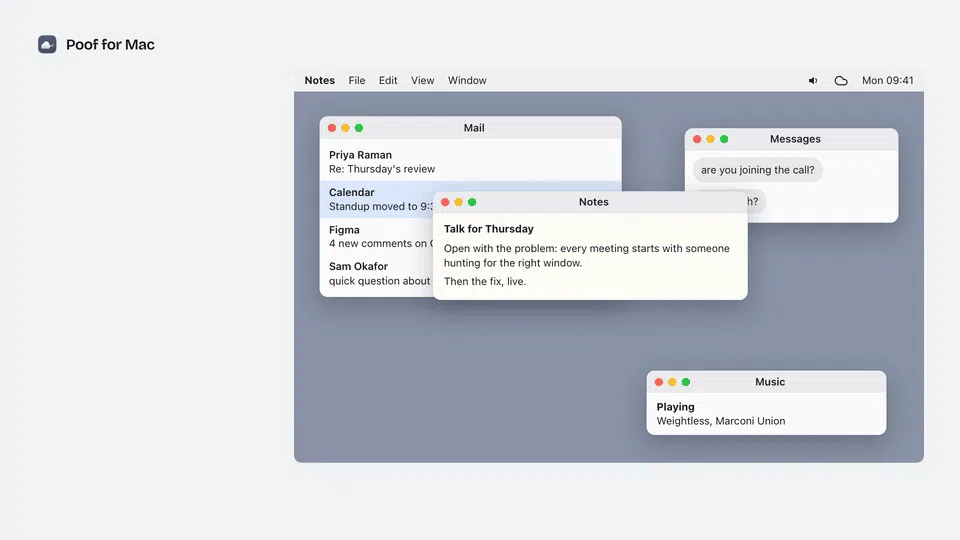Image resolution: width=960 pixels, height=540 pixels.
Task: Click the 'Then the fix, live.' line
Action: coord(485,282)
